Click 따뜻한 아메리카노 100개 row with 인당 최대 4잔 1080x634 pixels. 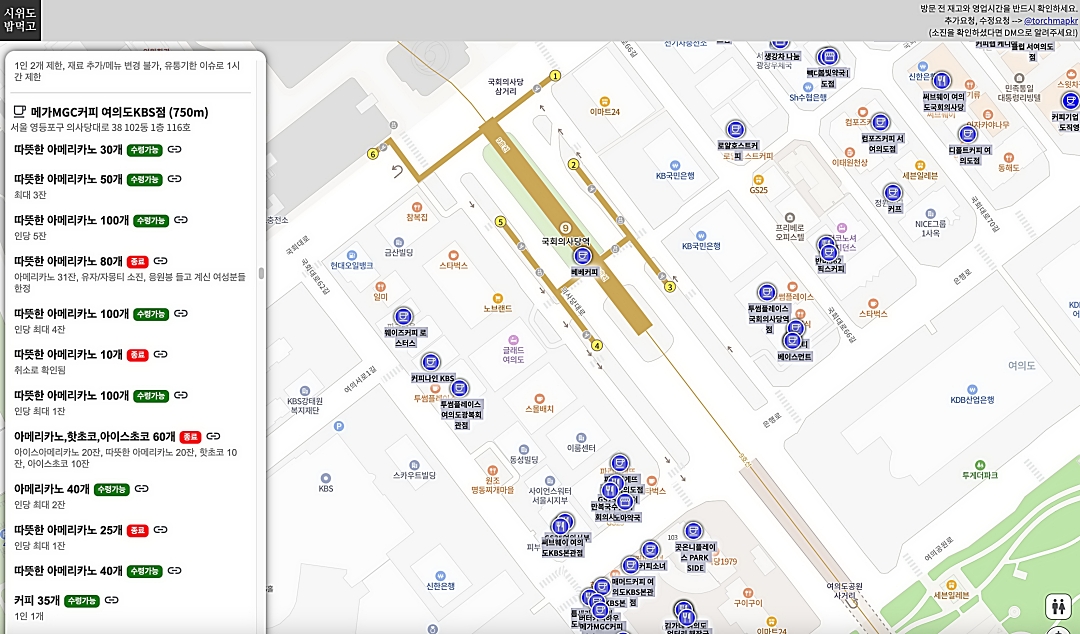point(129,320)
